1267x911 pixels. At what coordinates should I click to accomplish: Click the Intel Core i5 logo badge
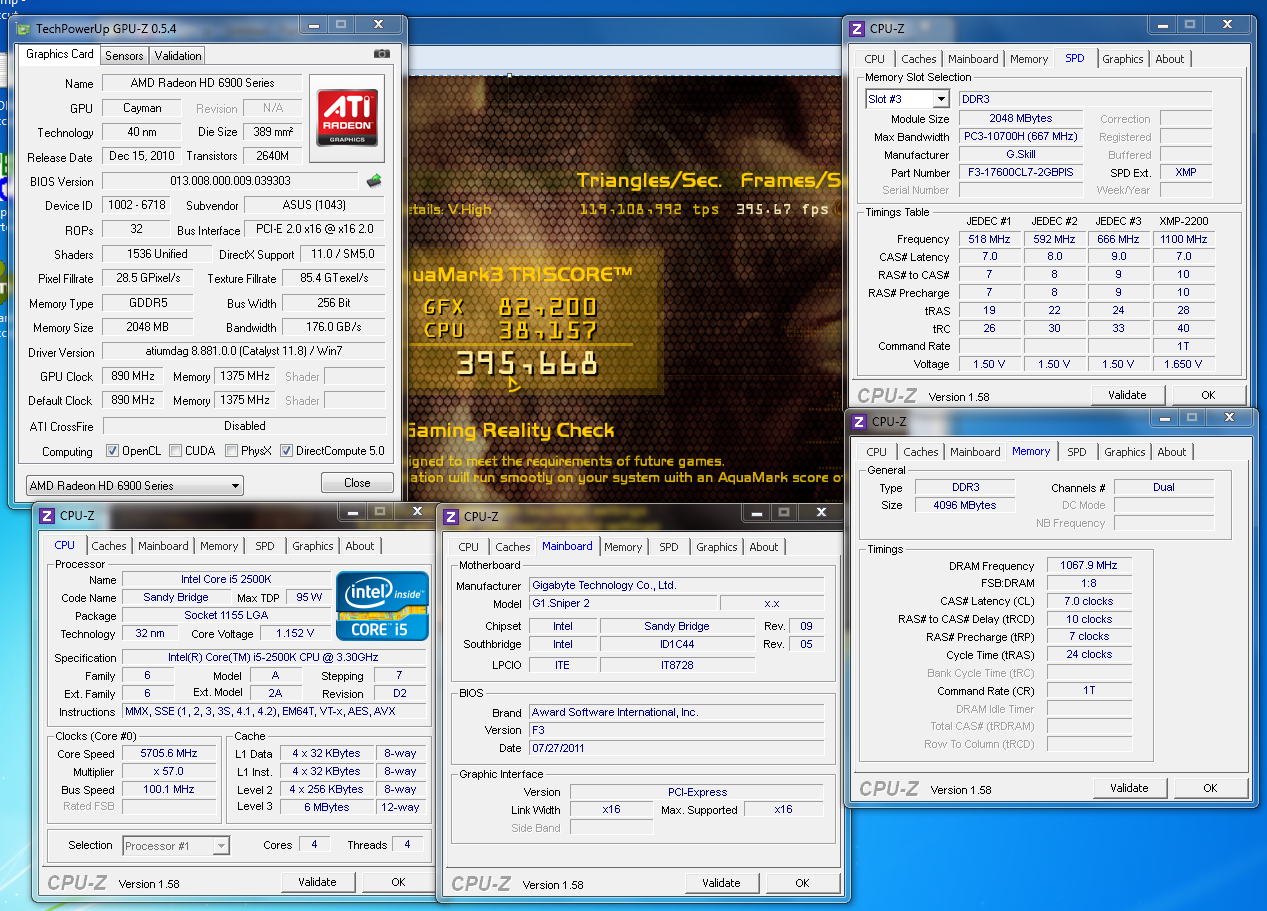coord(382,605)
